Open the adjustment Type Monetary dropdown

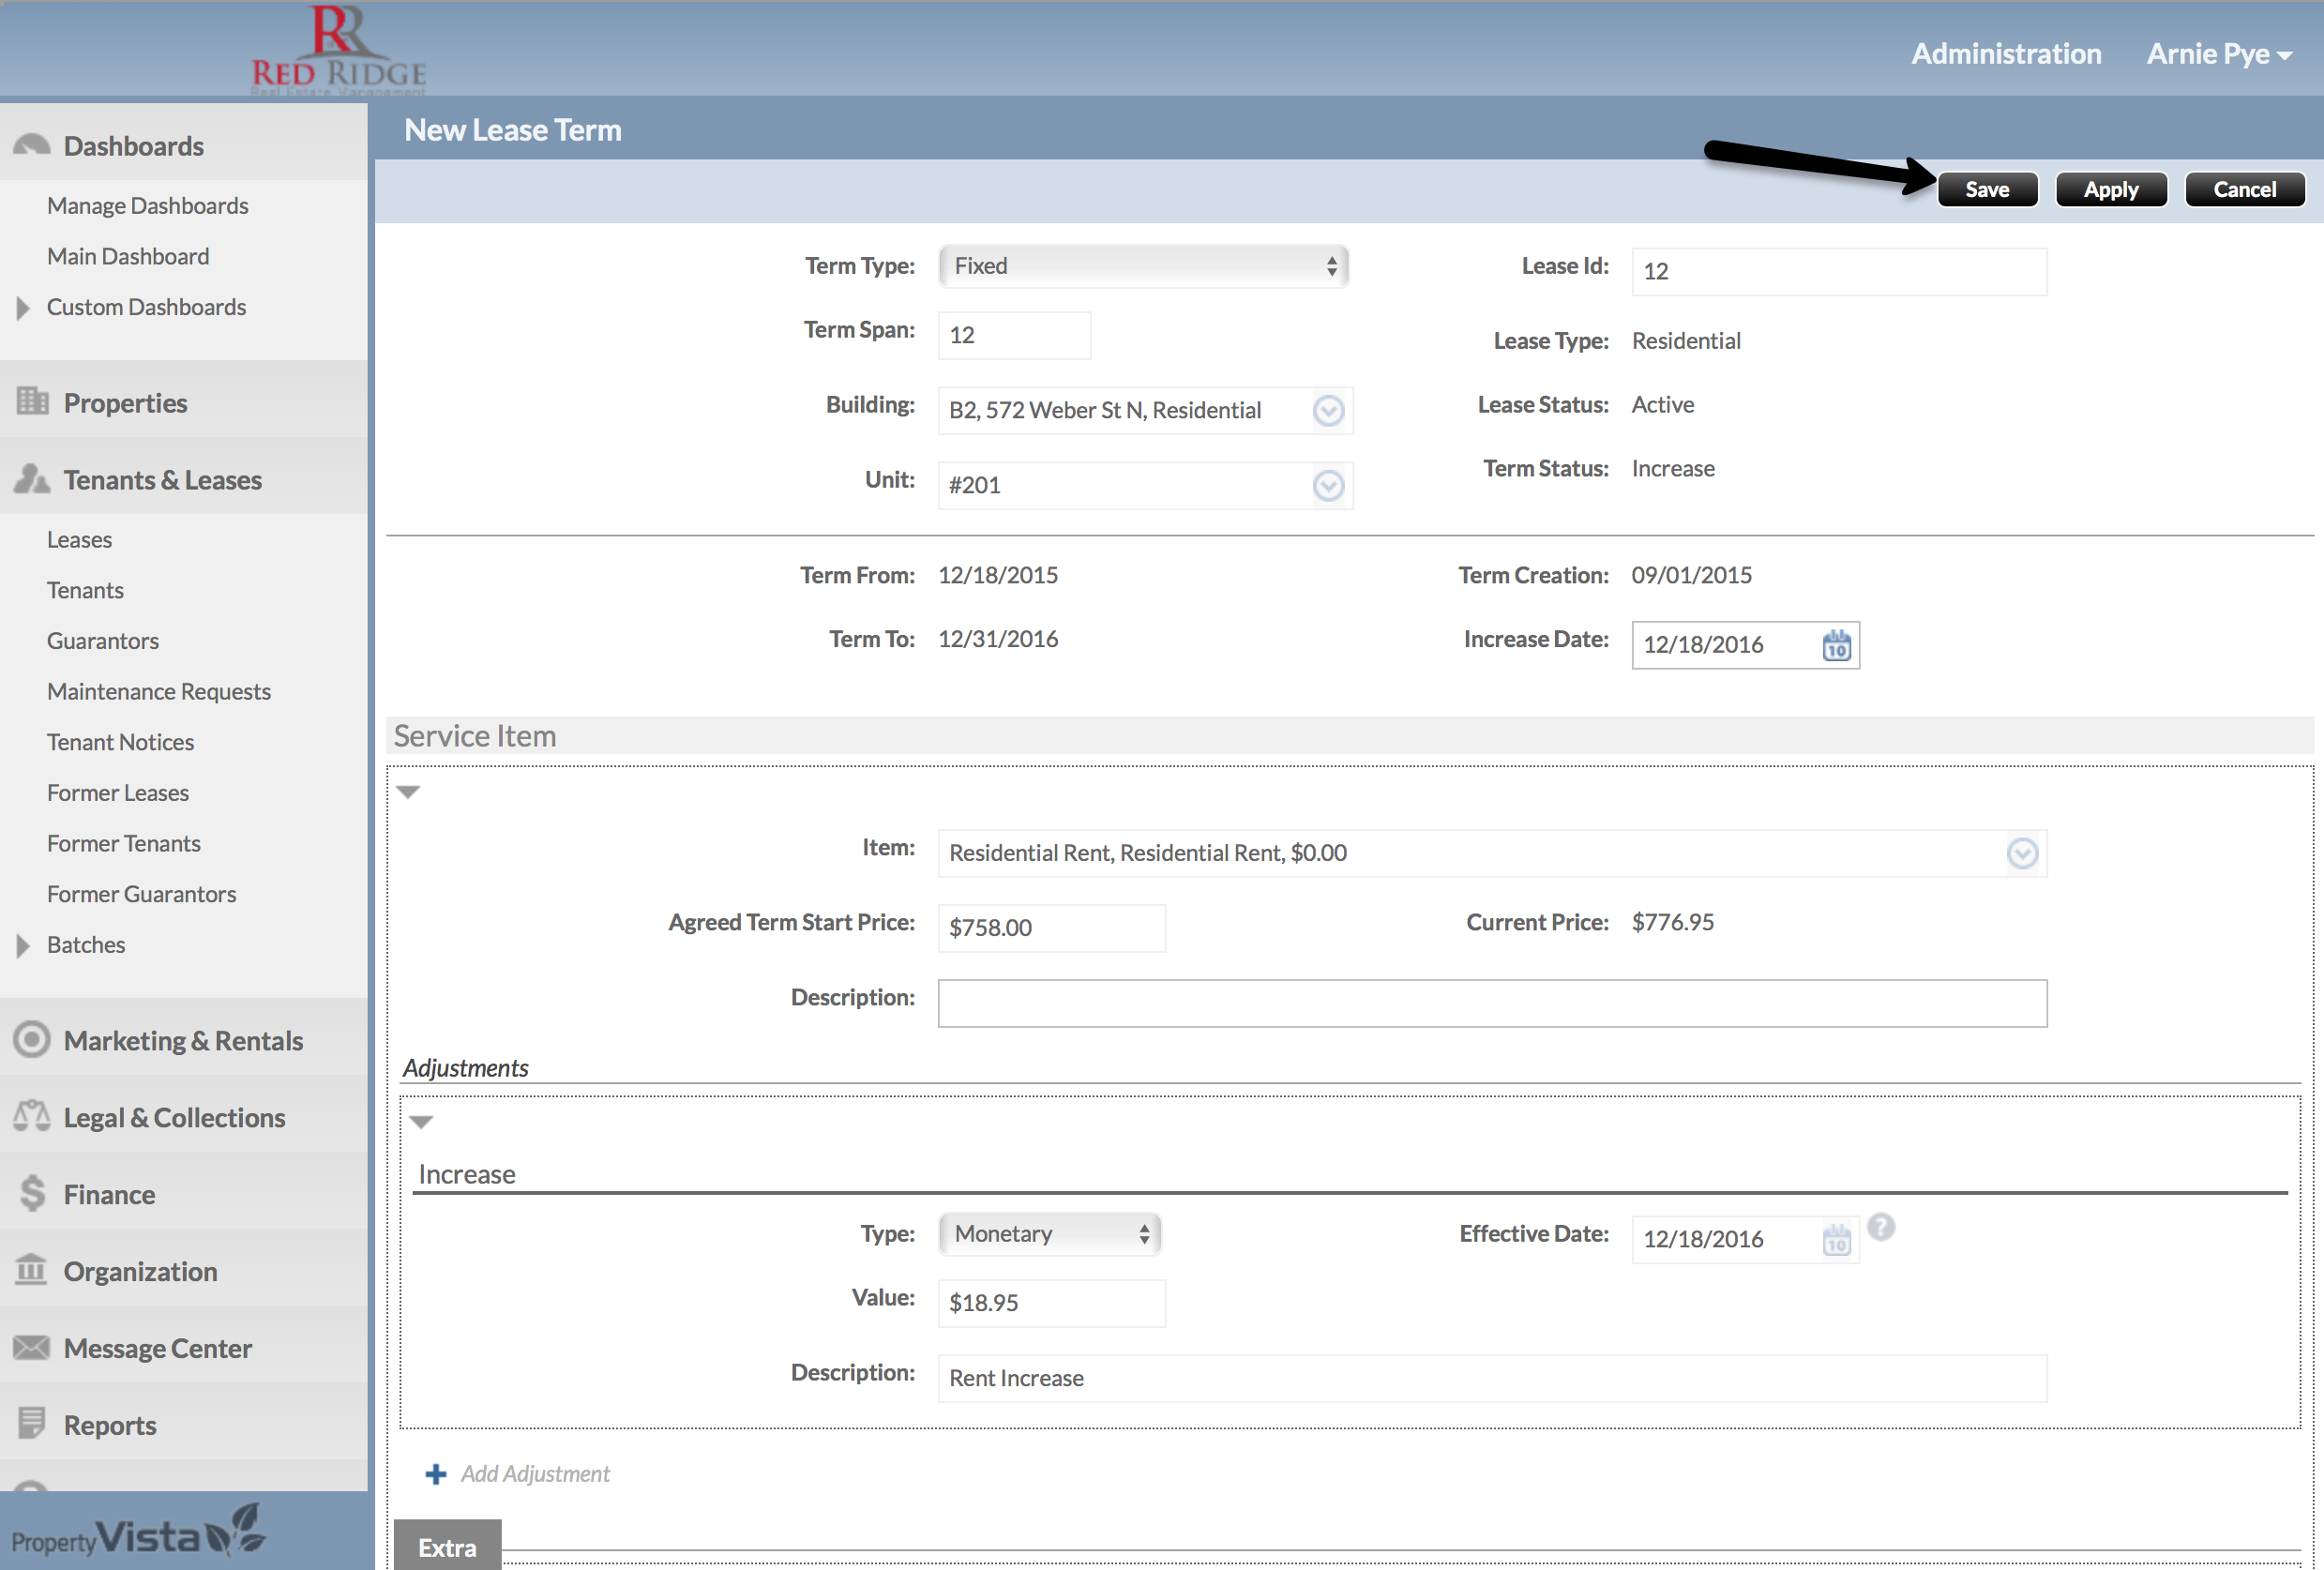coord(1049,1234)
